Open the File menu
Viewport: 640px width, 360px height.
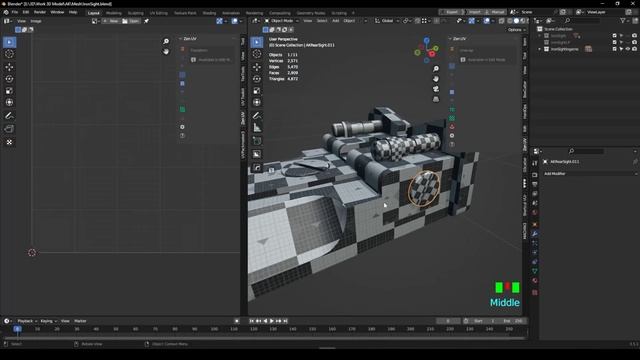[15, 12]
